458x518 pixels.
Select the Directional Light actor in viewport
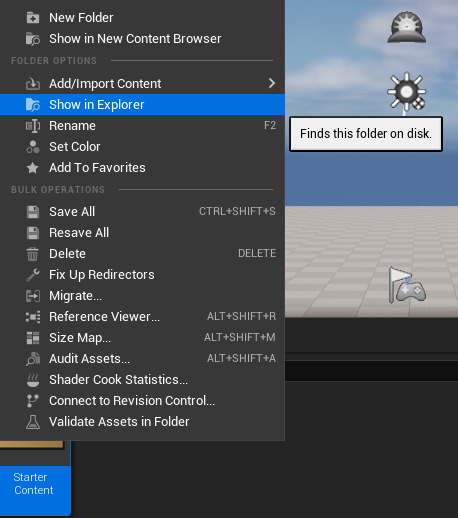click(x=406, y=92)
